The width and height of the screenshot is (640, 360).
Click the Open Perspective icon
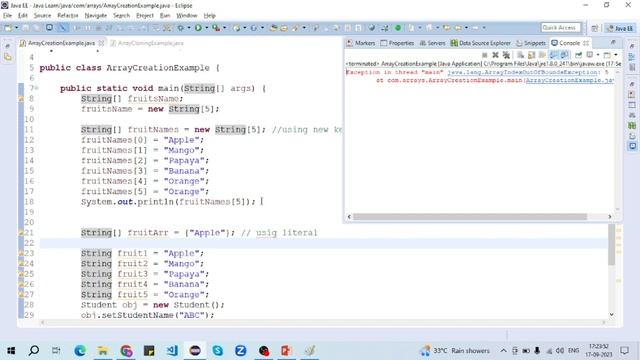(594, 28)
